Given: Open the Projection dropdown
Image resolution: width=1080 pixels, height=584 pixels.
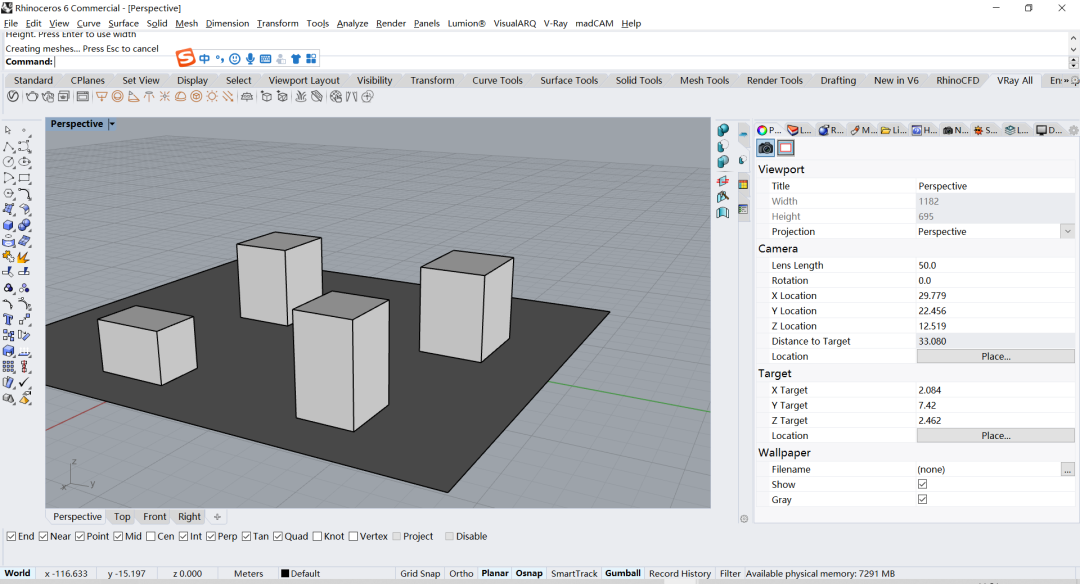Looking at the screenshot, I should (x=1067, y=232).
